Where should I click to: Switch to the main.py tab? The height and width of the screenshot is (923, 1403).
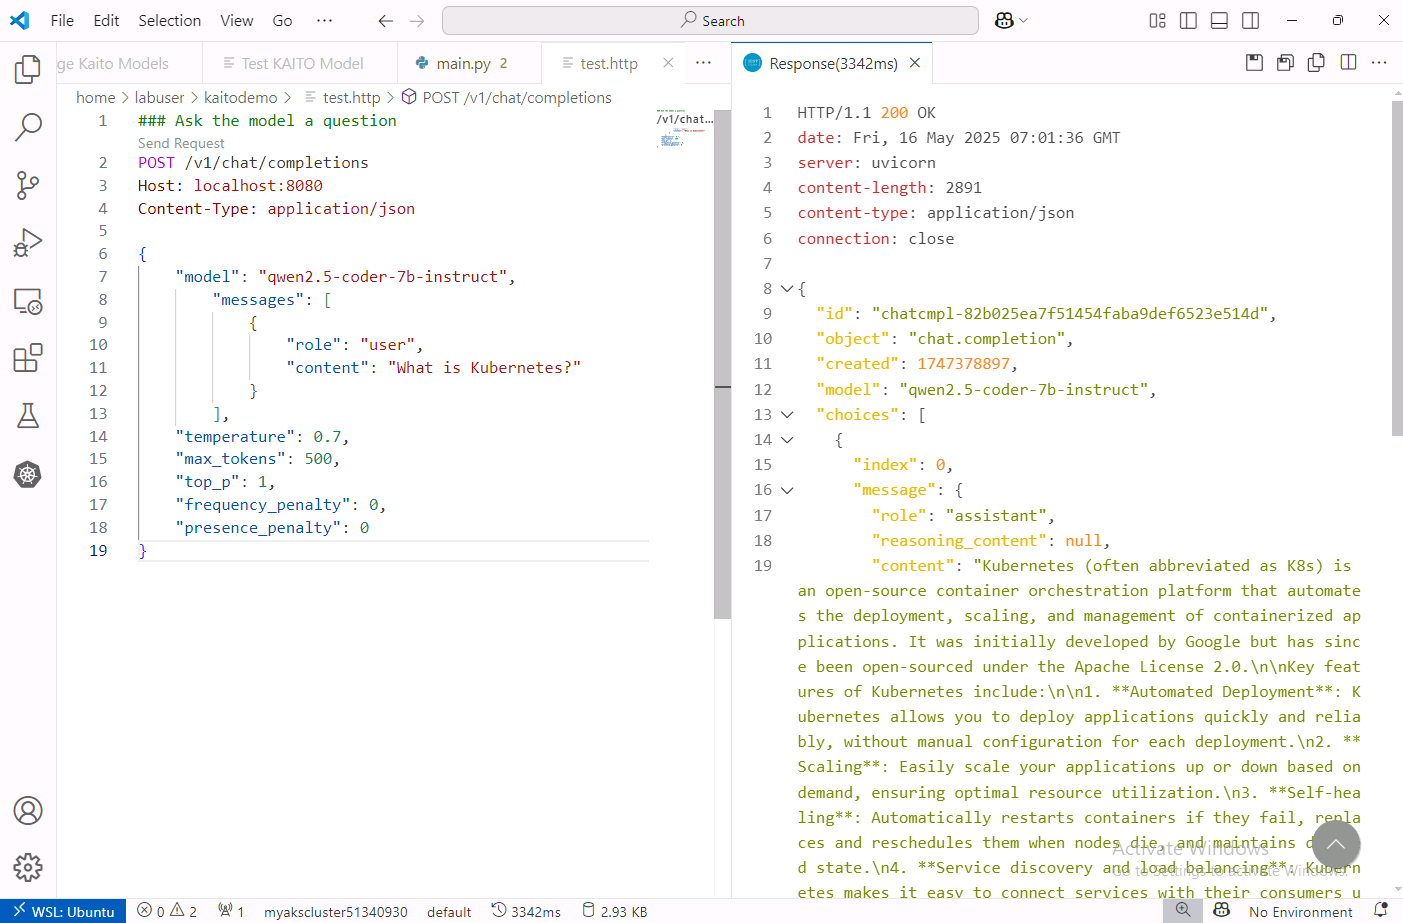pos(463,64)
